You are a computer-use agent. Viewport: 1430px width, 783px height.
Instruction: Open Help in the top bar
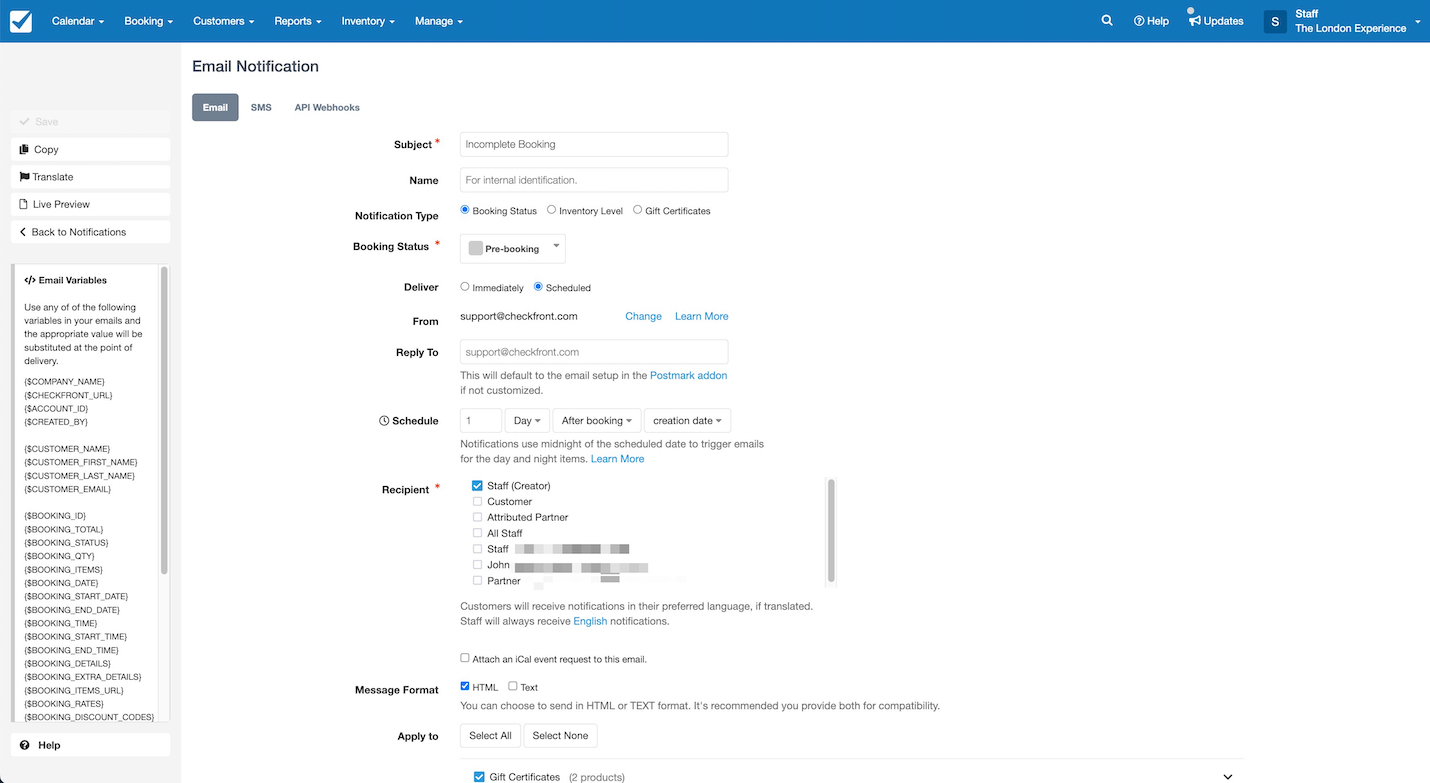(x=1151, y=21)
